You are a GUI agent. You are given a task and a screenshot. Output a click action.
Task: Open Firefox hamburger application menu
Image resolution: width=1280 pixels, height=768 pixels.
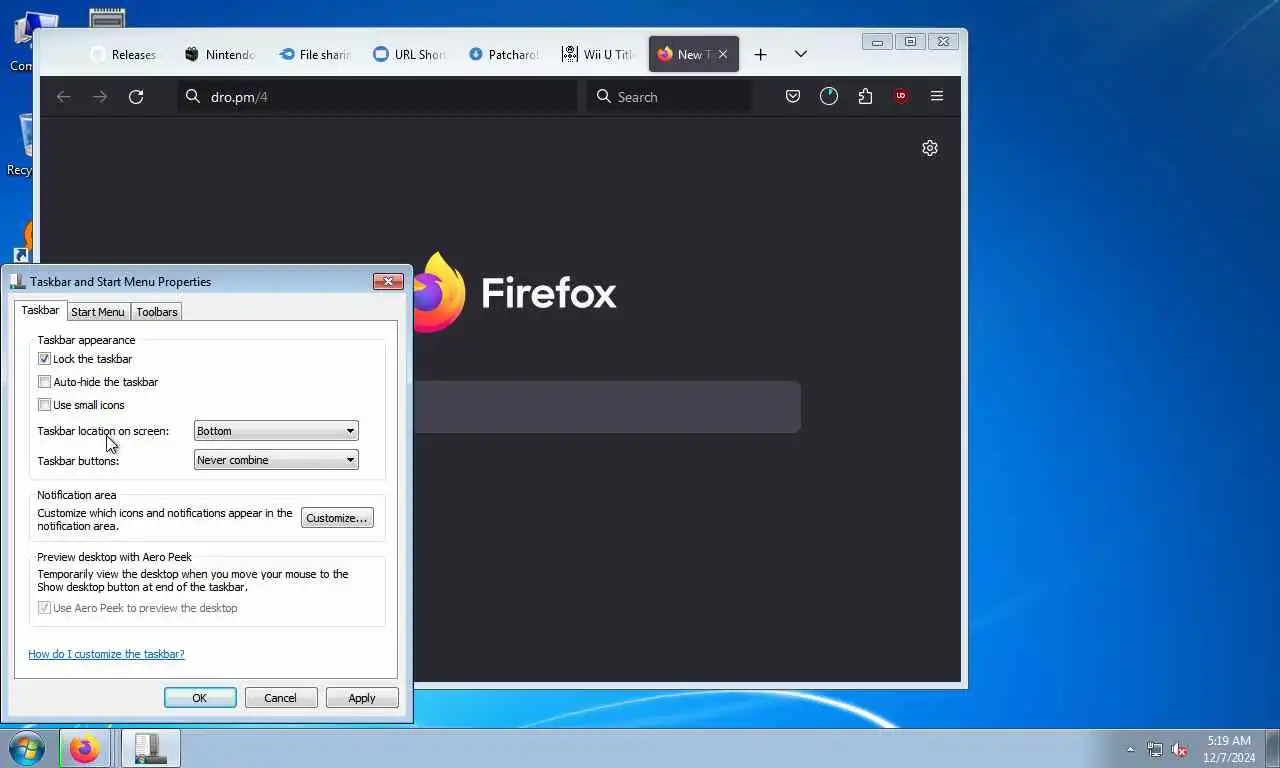pos(937,96)
